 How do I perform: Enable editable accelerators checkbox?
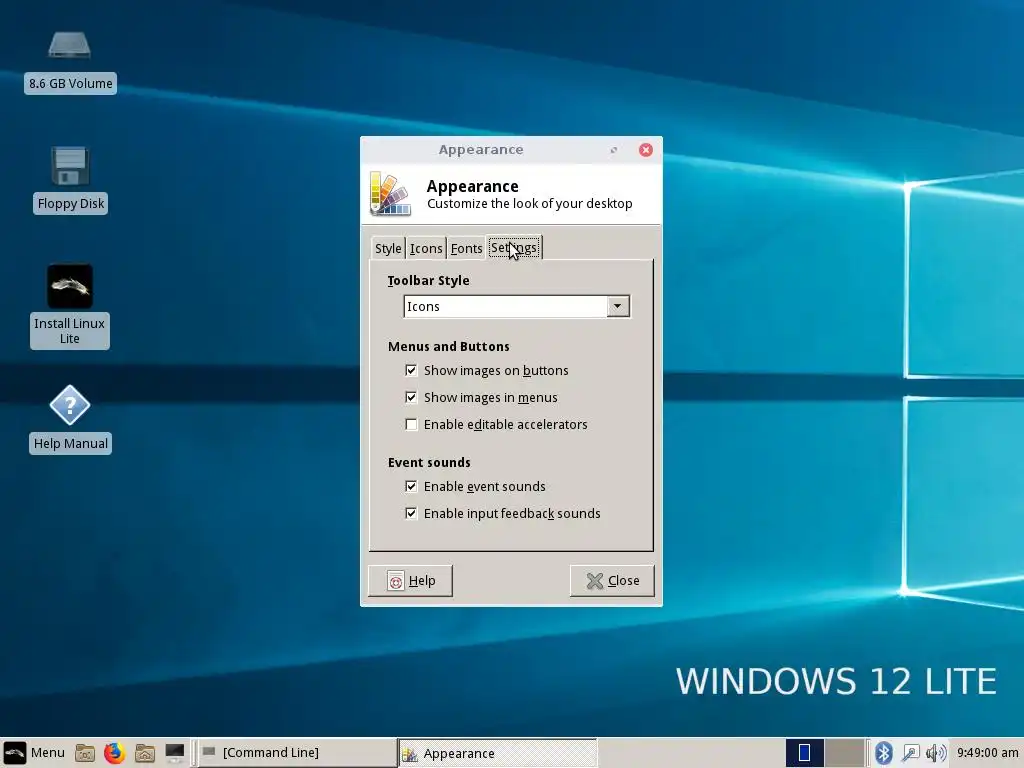(x=411, y=424)
